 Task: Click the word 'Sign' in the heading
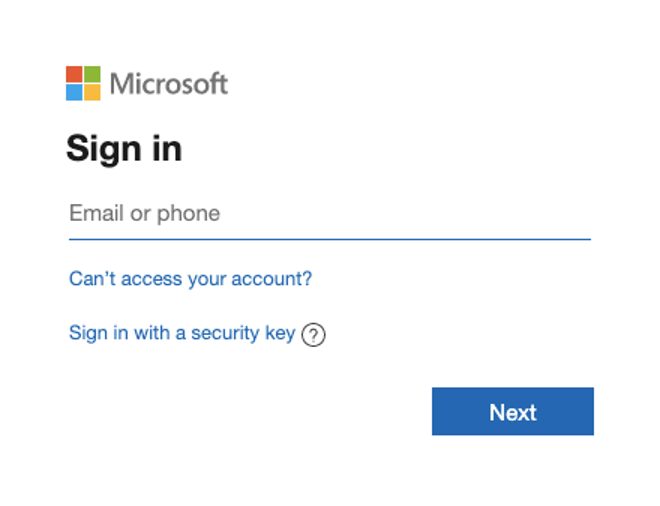104,149
